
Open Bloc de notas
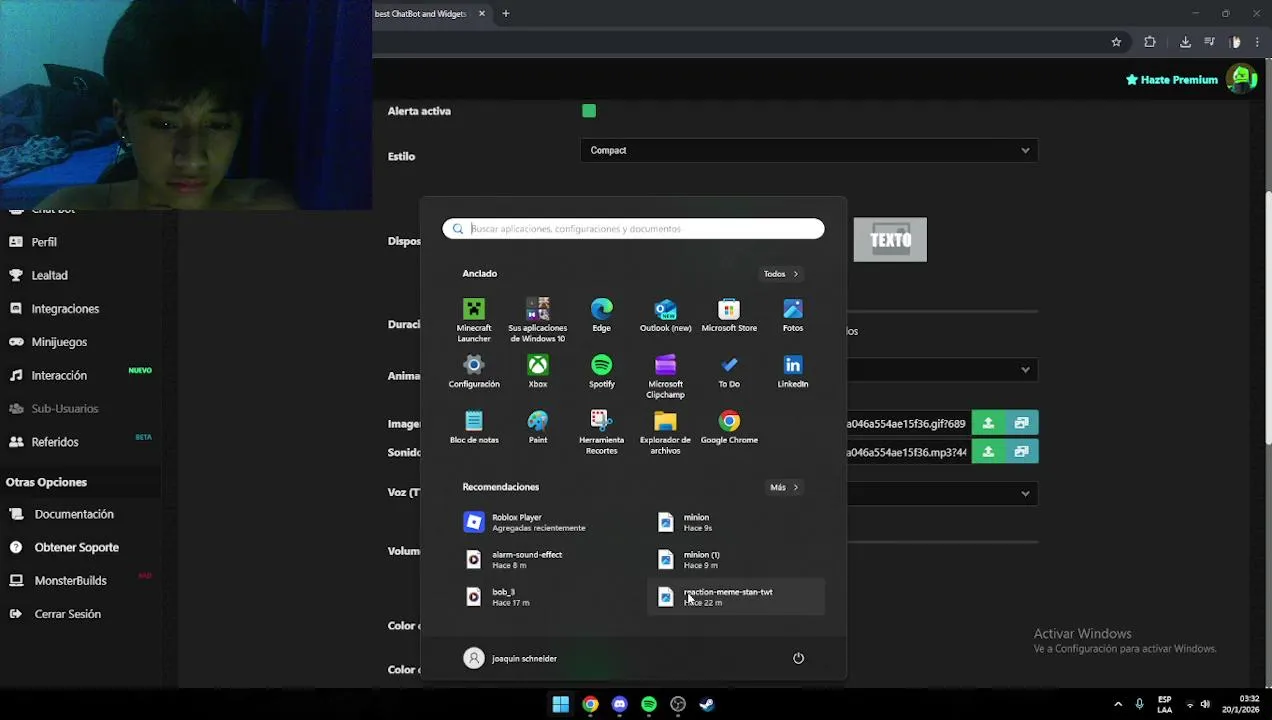click(x=474, y=427)
